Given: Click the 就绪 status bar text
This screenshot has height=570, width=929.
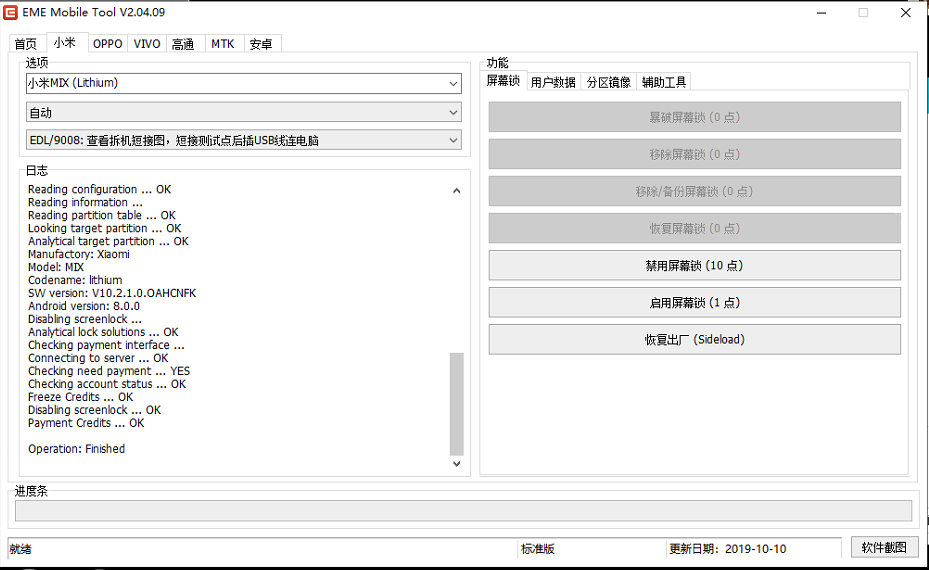Looking at the screenshot, I should click(21, 549).
